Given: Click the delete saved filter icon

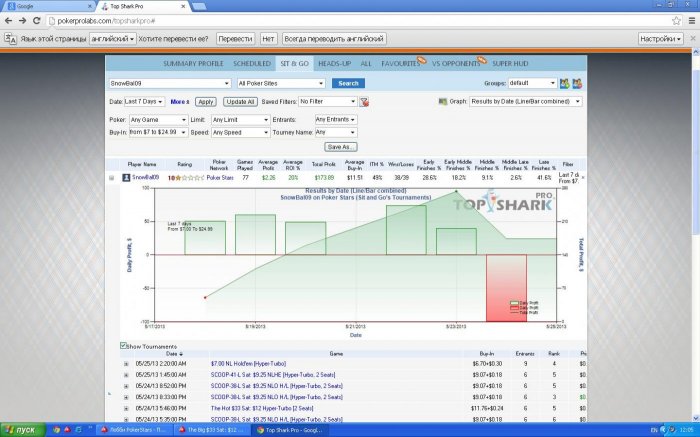Looking at the screenshot, I should 364,102.
